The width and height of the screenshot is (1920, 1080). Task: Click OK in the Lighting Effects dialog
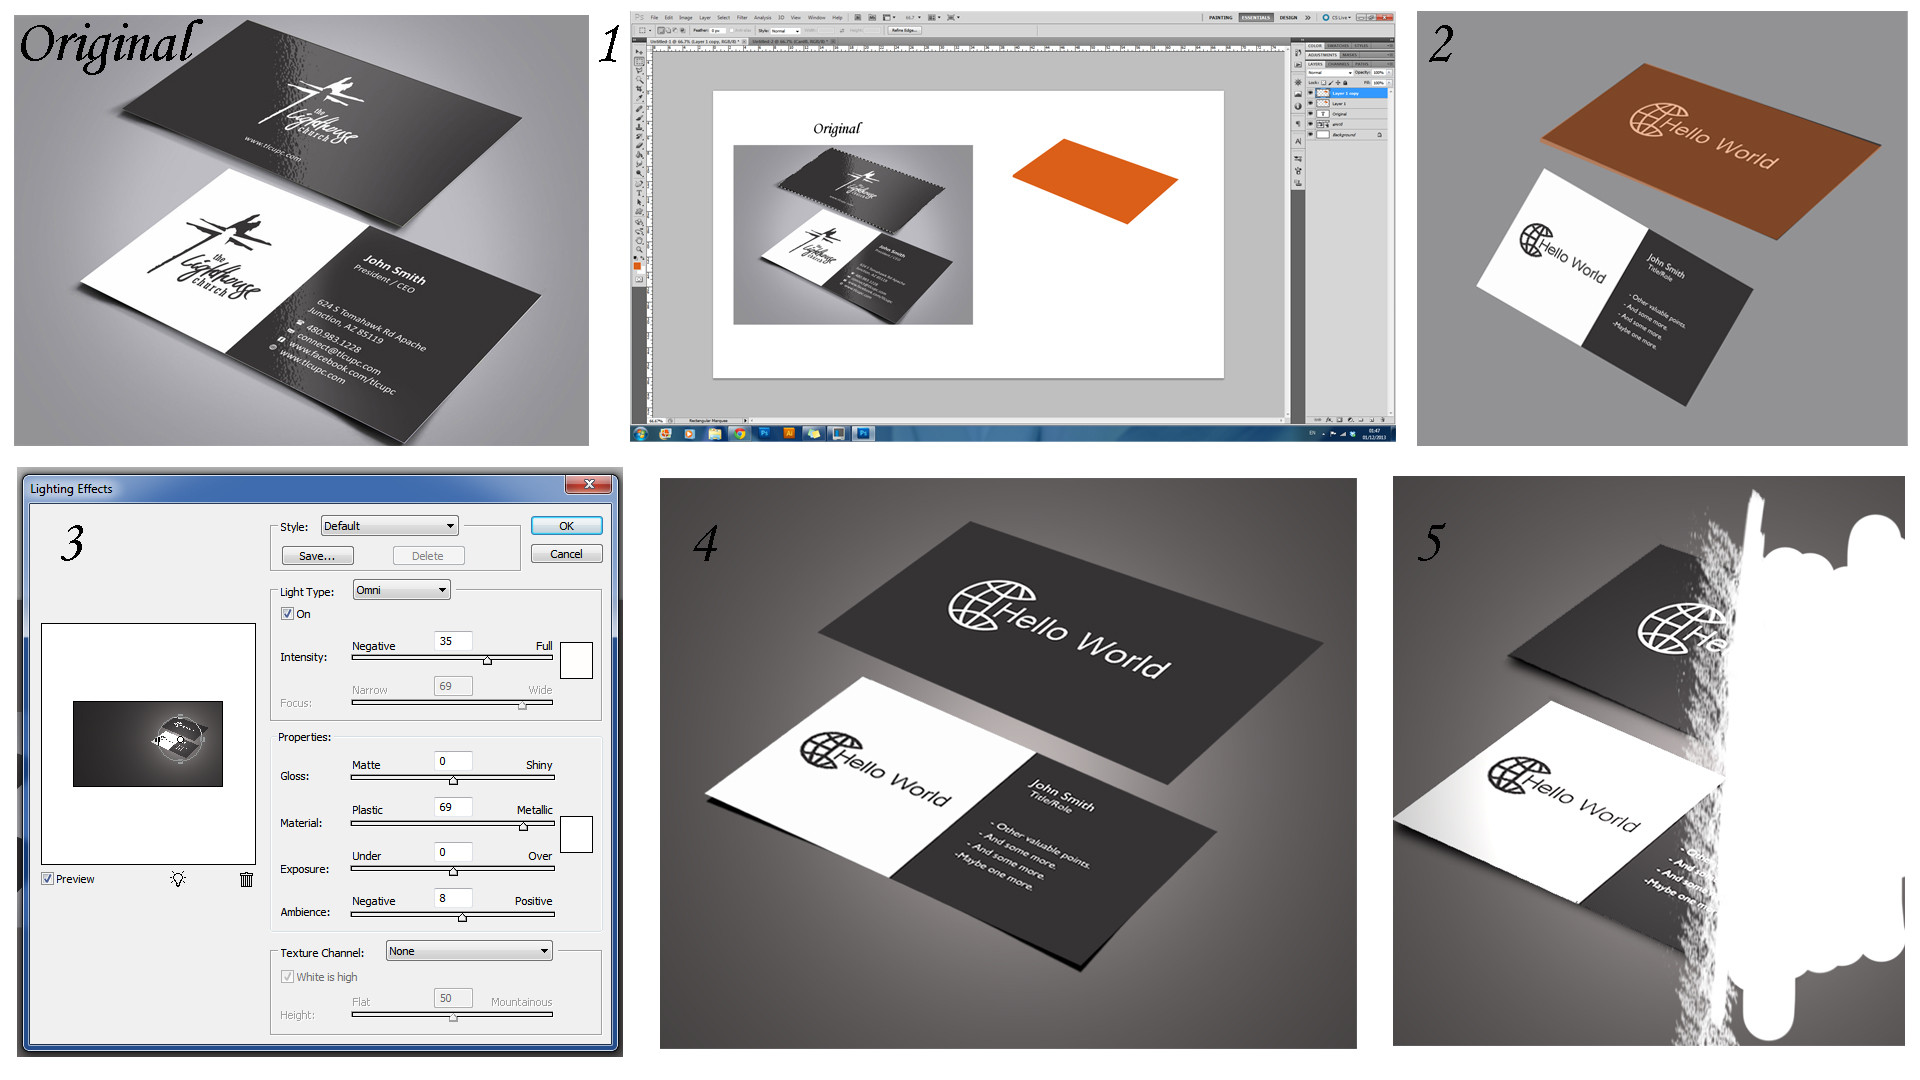click(x=566, y=526)
